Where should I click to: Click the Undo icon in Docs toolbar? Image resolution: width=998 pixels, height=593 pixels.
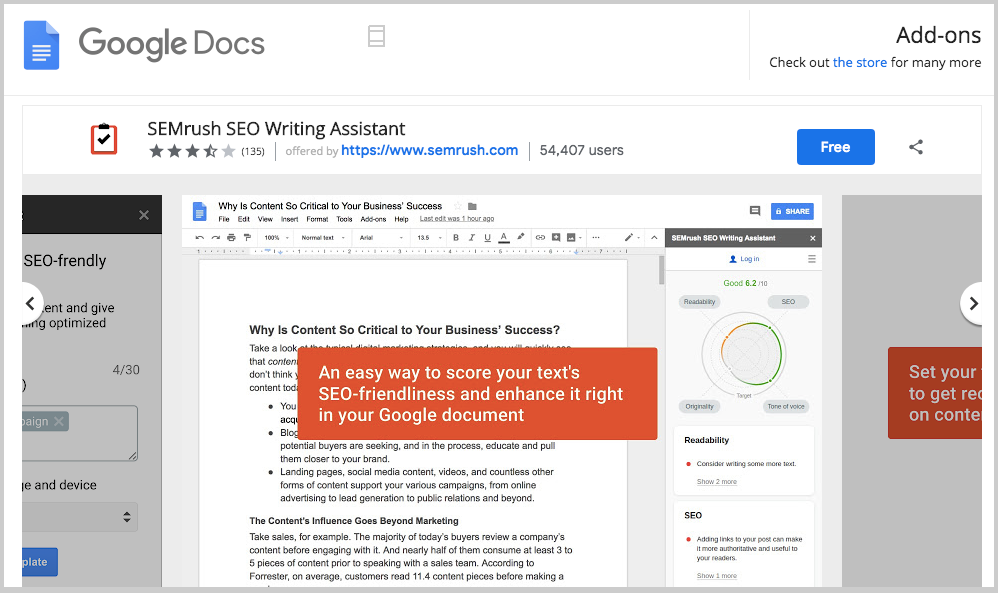[200, 237]
